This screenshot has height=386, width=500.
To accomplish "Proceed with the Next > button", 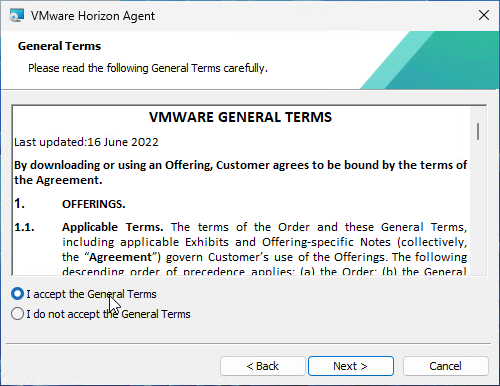I will (351, 366).
